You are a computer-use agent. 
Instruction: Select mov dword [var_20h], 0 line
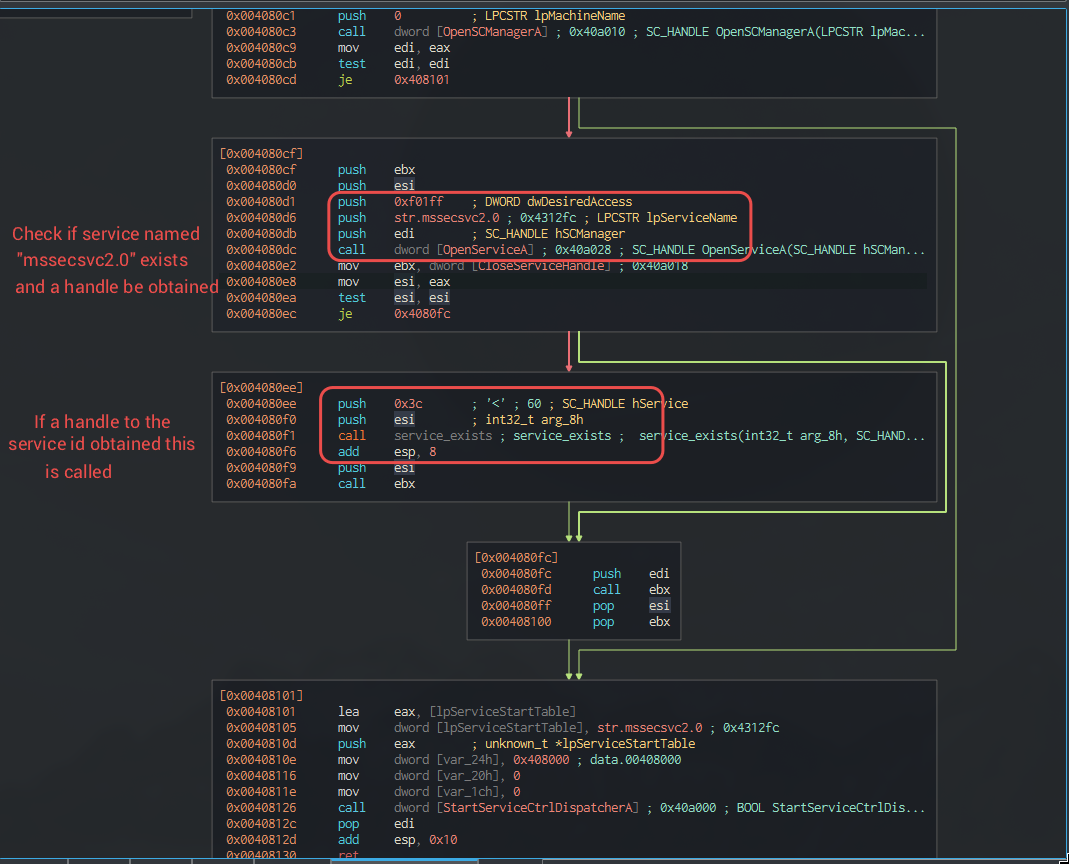click(x=374, y=776)
